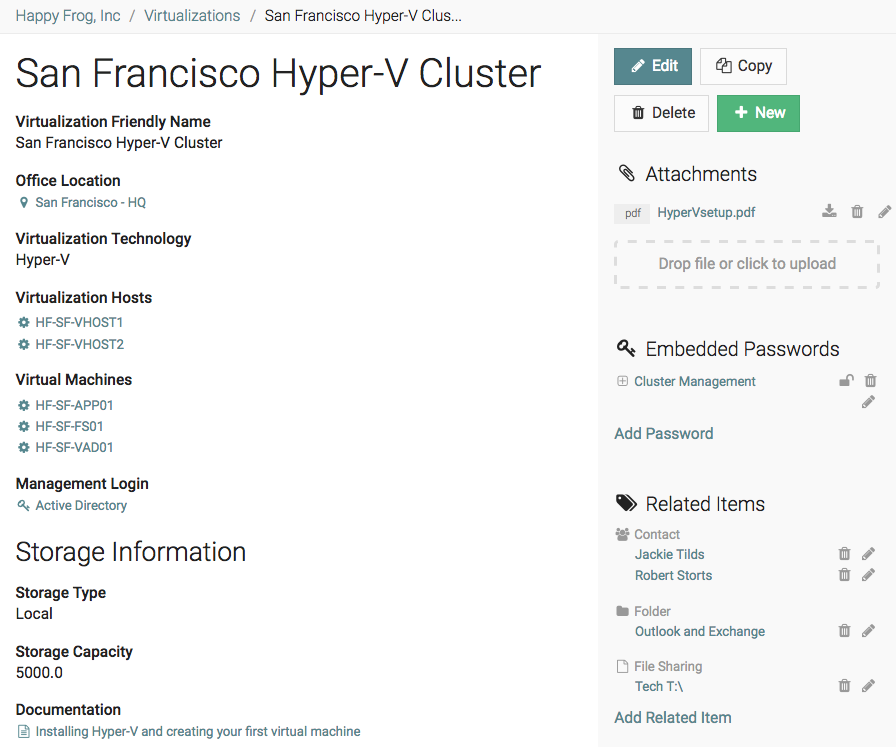The height and width of the screenshot is (747, 896).
Task: Delete the HyperVsetup.pdf attachment
Action: (857, 211)
